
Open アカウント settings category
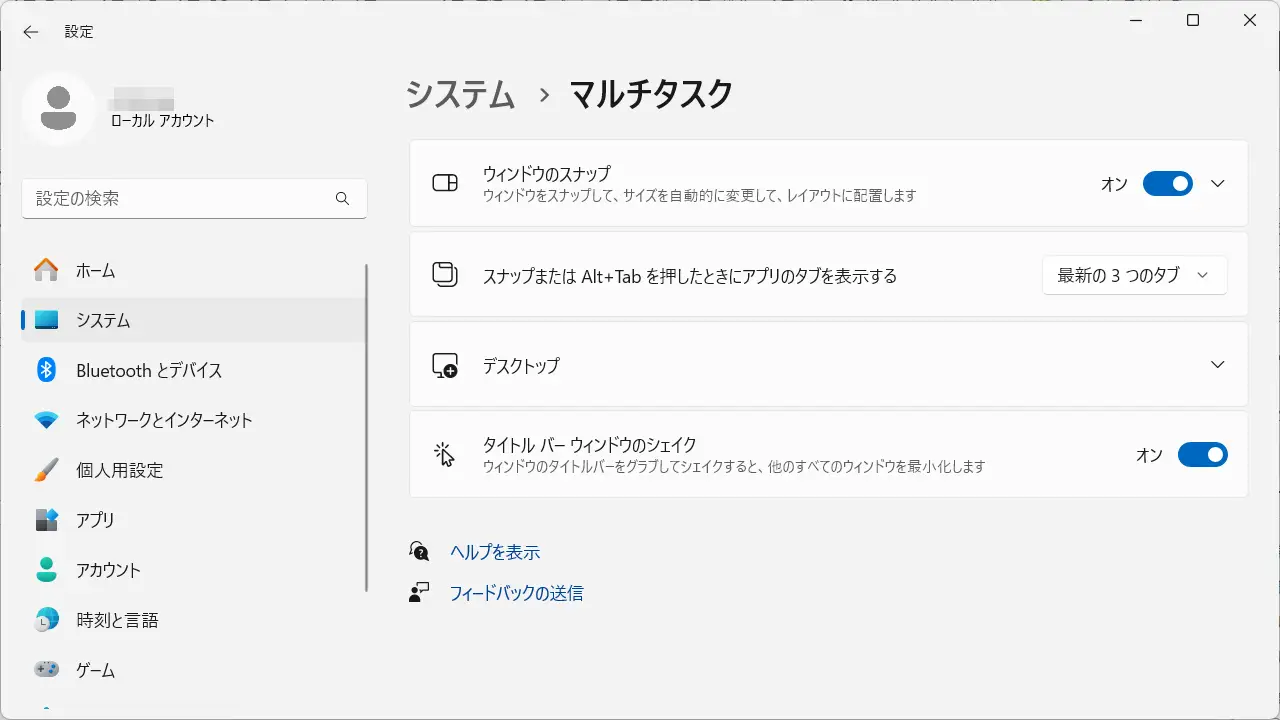pos(108,570)
